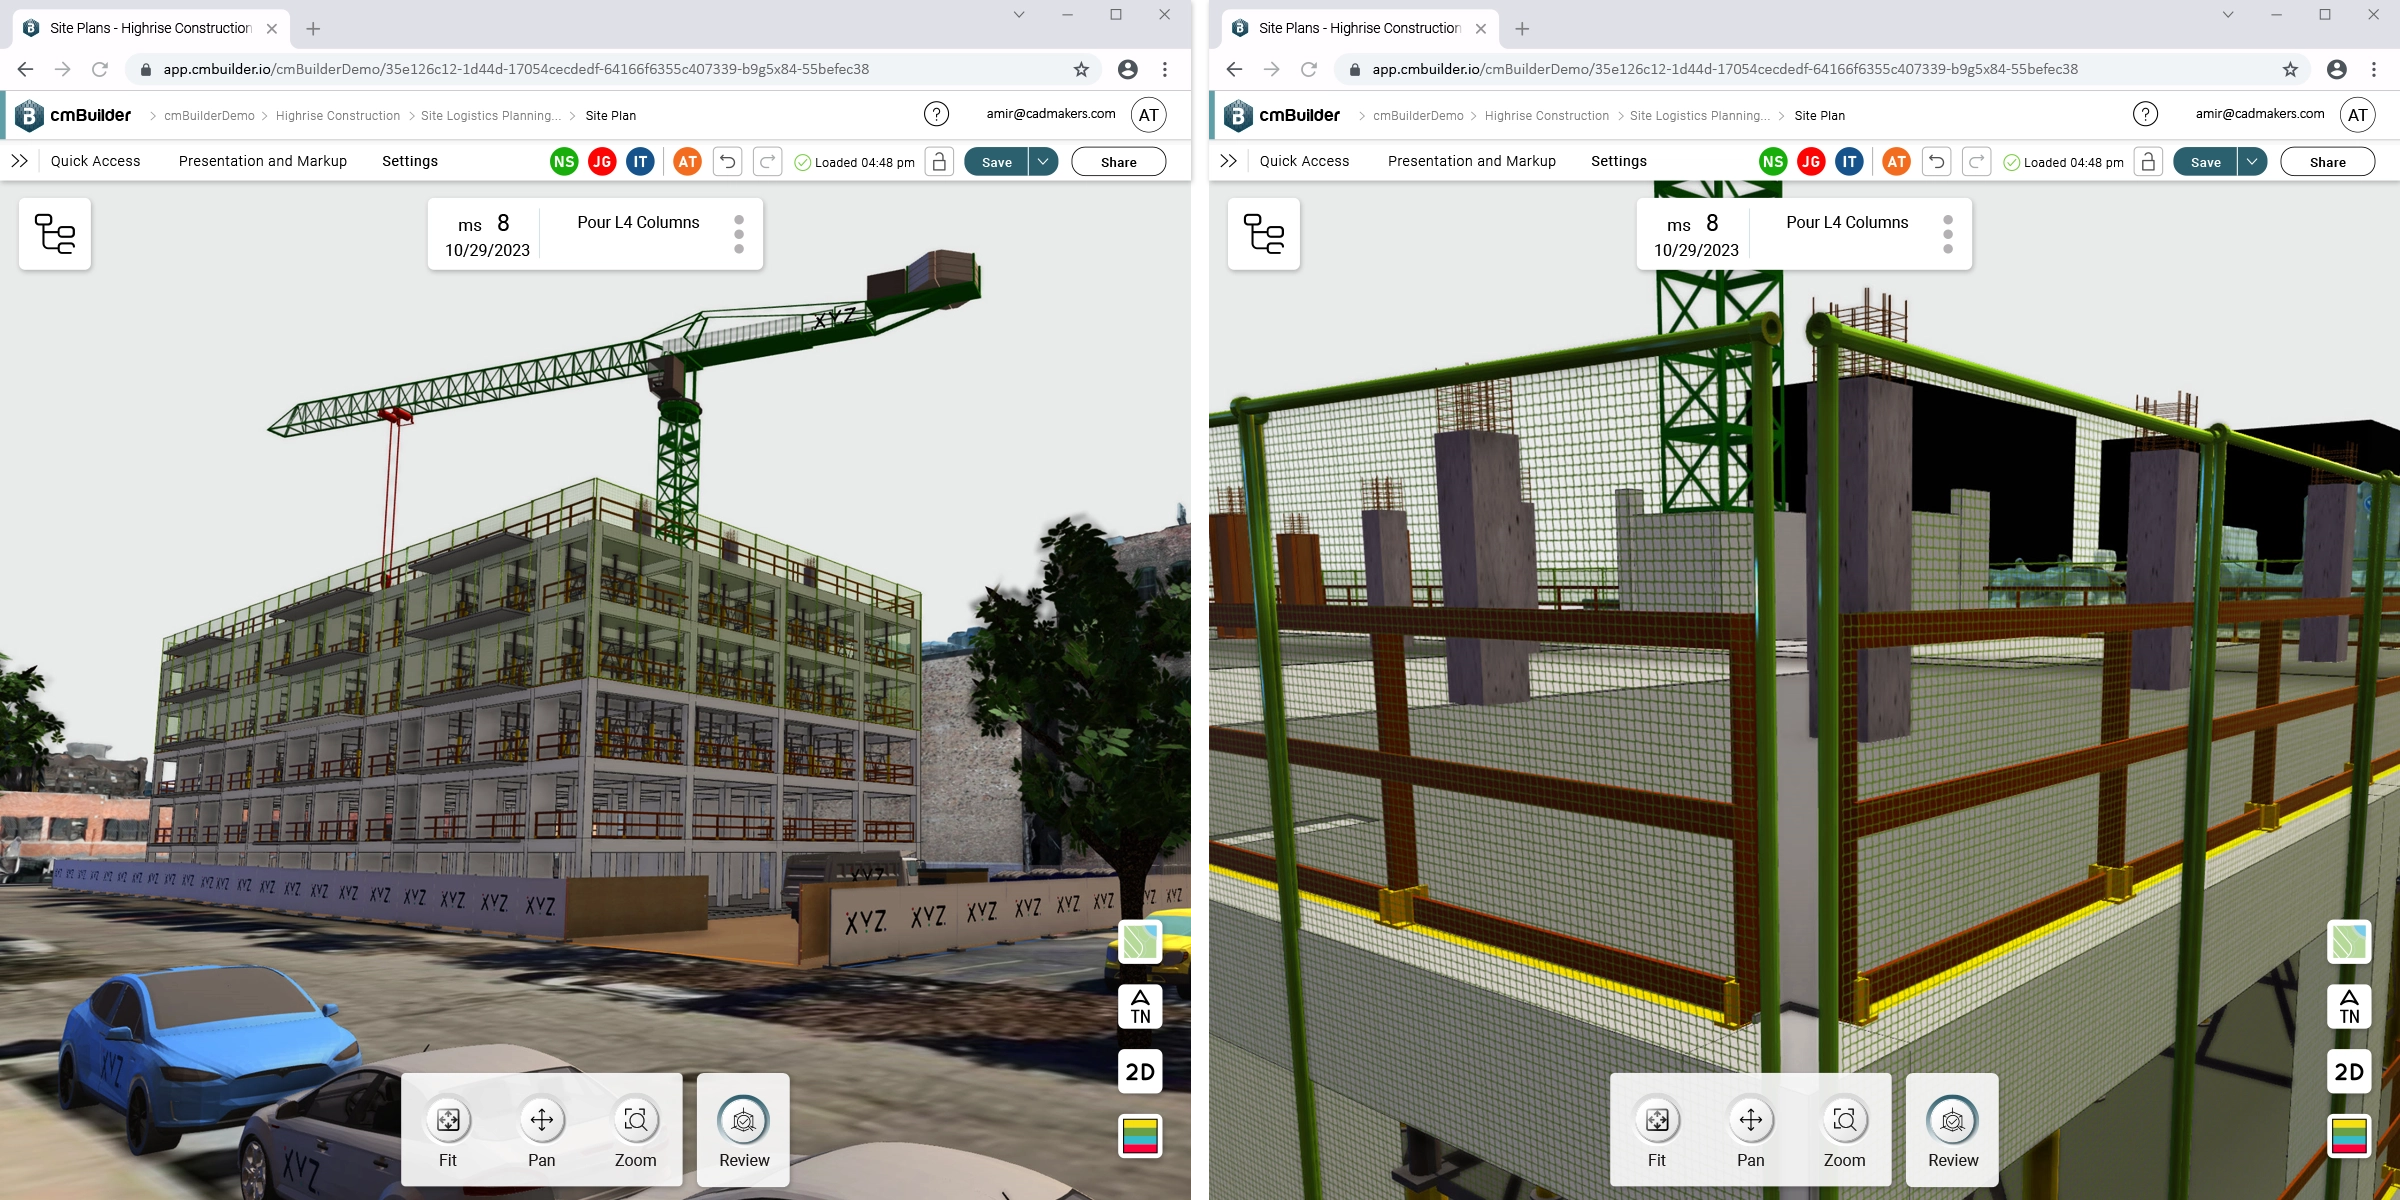2400x1200 pixels.
Task: Switch viewport to 2D mode
Action: click(1138, 1070)
